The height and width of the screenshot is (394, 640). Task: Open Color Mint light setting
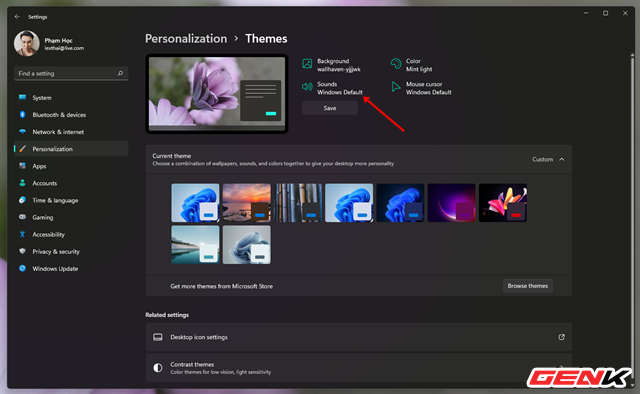coord(411,65)
